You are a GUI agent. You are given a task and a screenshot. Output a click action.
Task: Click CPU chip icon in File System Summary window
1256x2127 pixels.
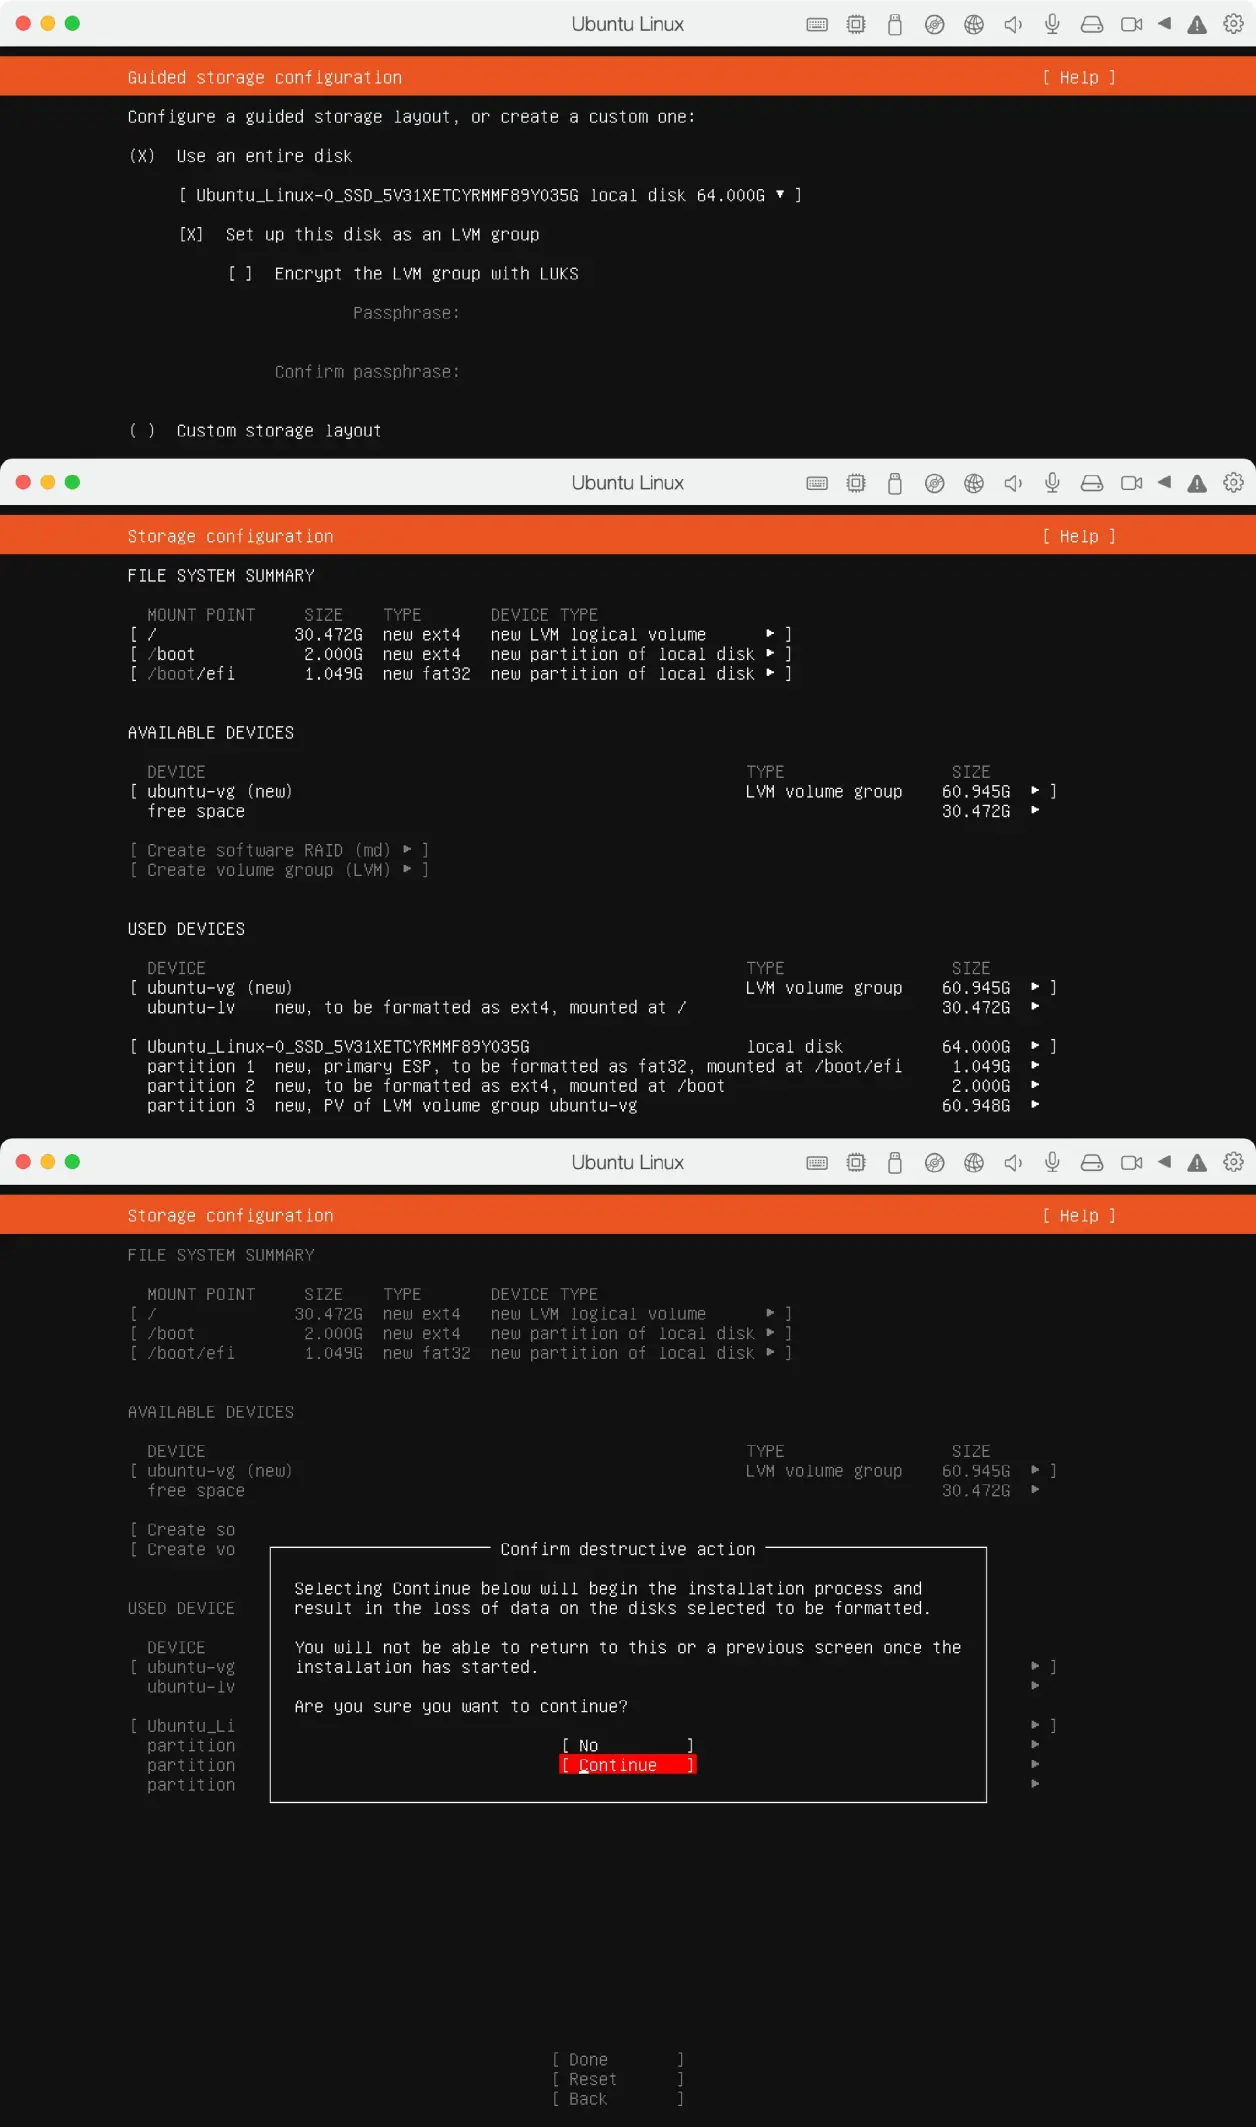[x=856, y=483]
